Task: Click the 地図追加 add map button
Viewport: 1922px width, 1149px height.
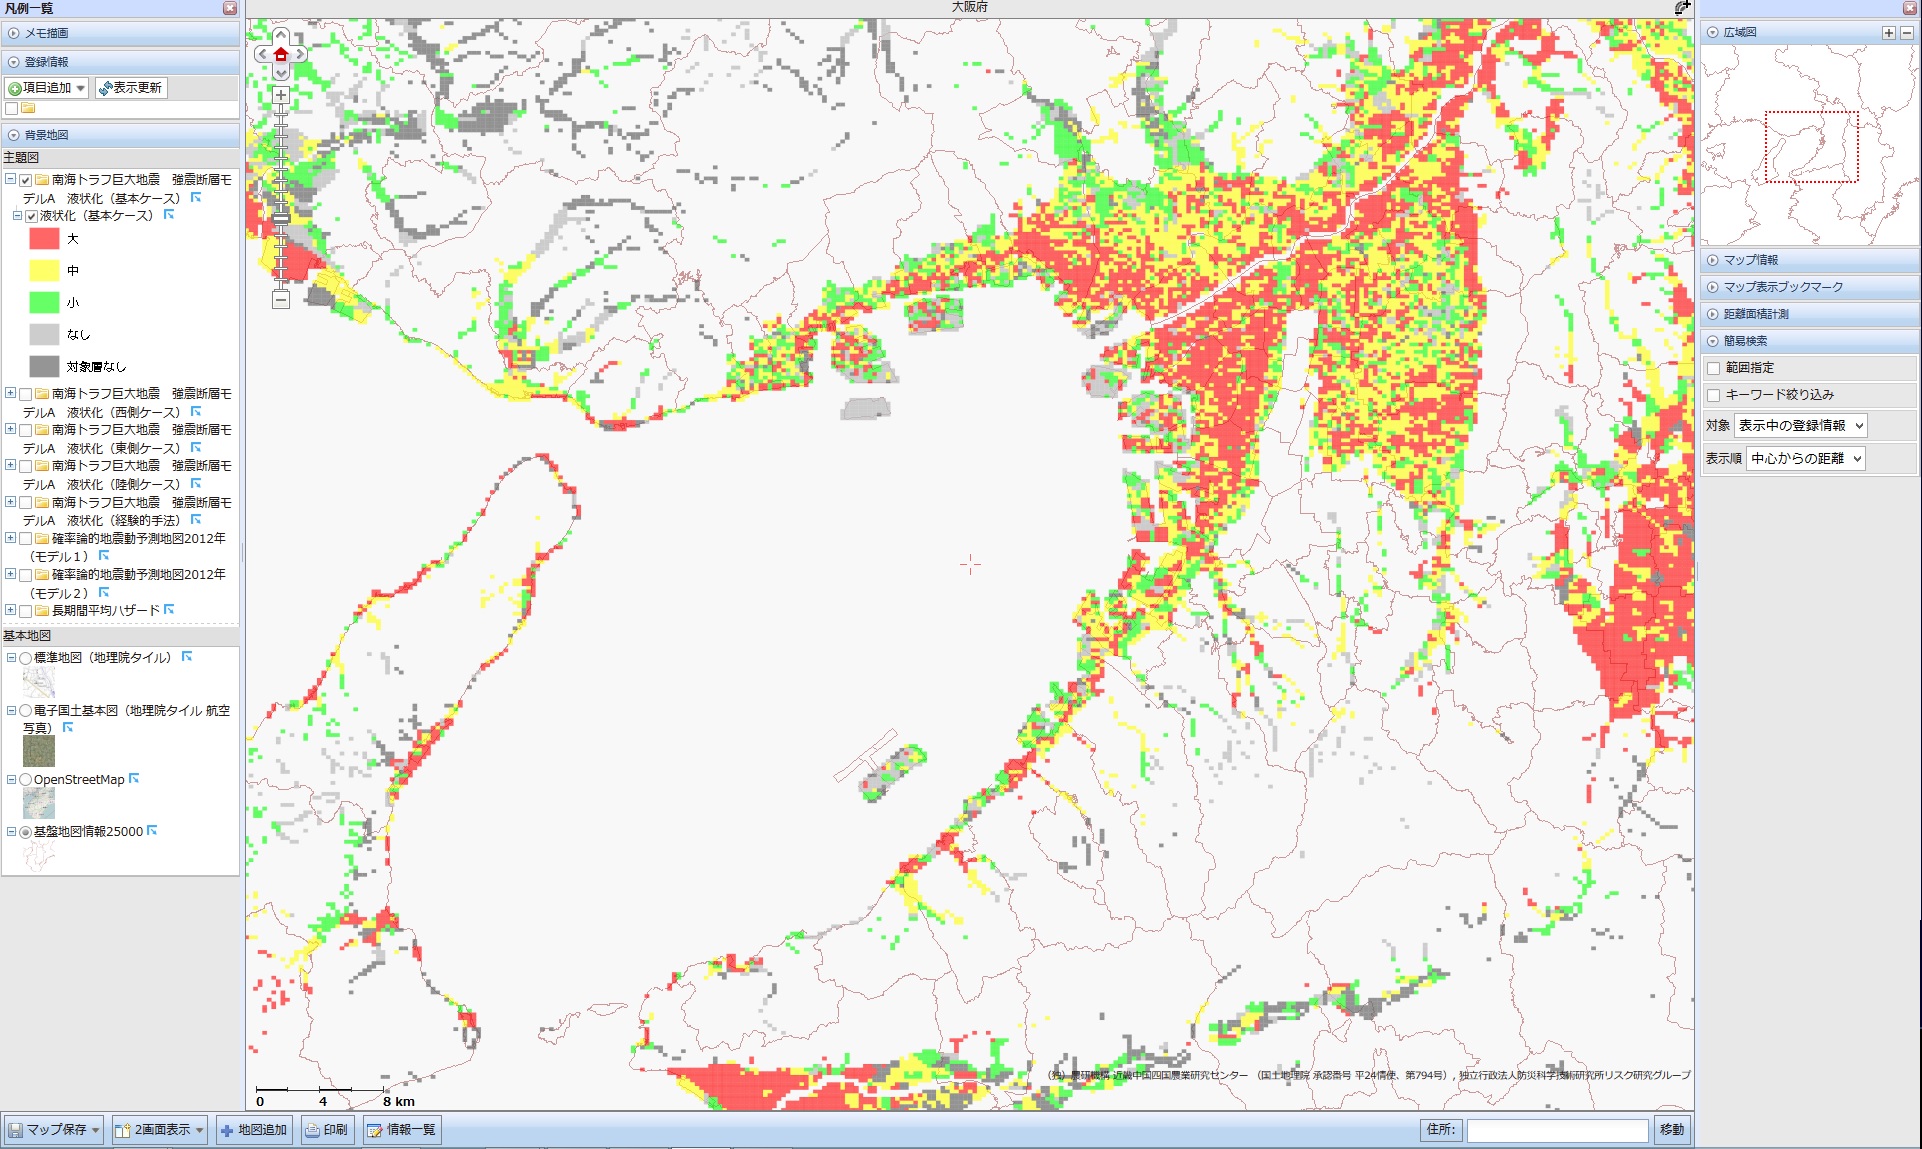Action: click(254, 1130)
